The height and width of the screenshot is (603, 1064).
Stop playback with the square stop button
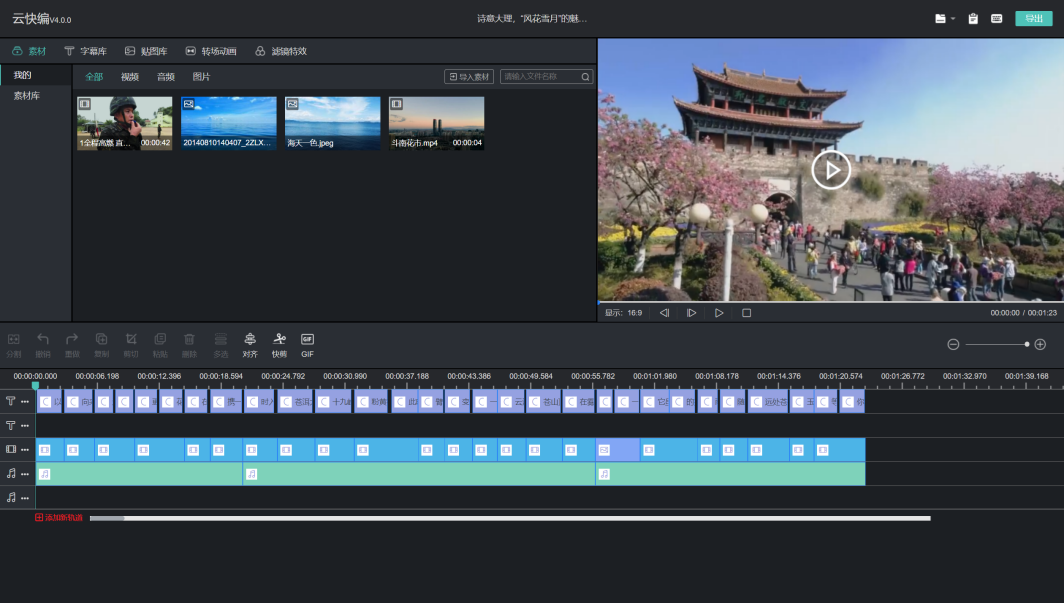[x=746, y=313]
